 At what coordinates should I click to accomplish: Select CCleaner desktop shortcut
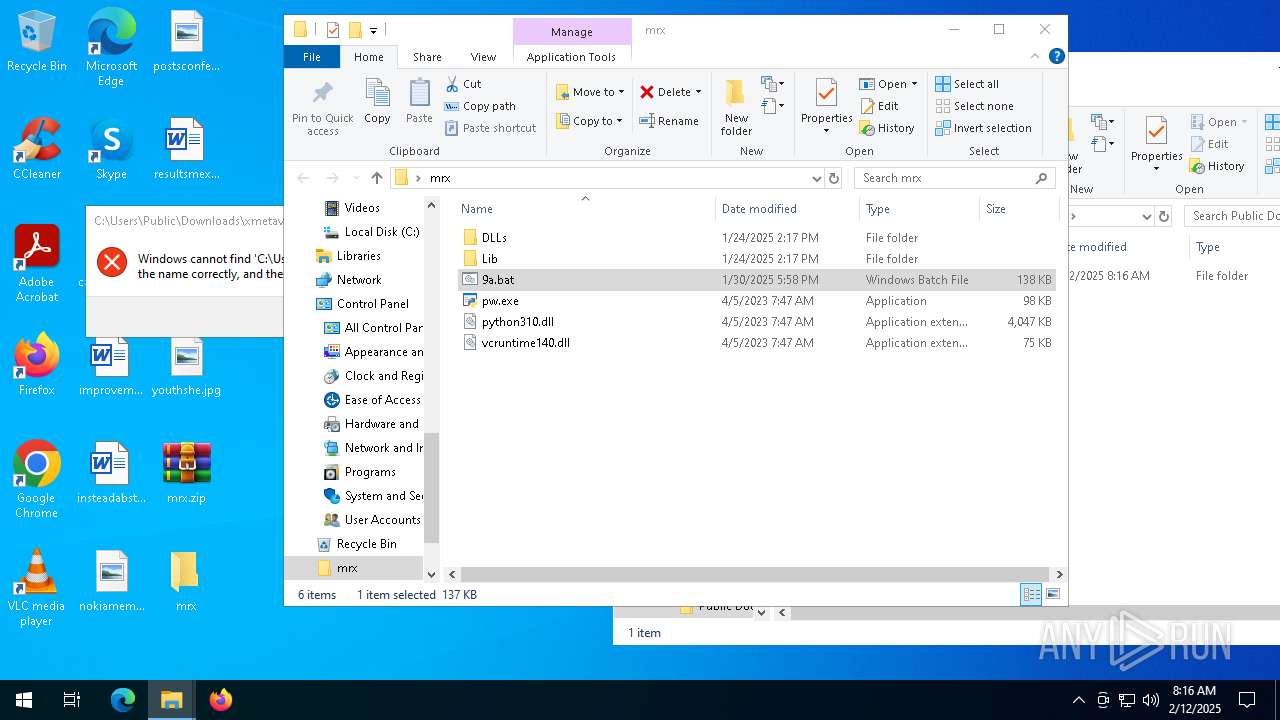click(x=37, y=149)
